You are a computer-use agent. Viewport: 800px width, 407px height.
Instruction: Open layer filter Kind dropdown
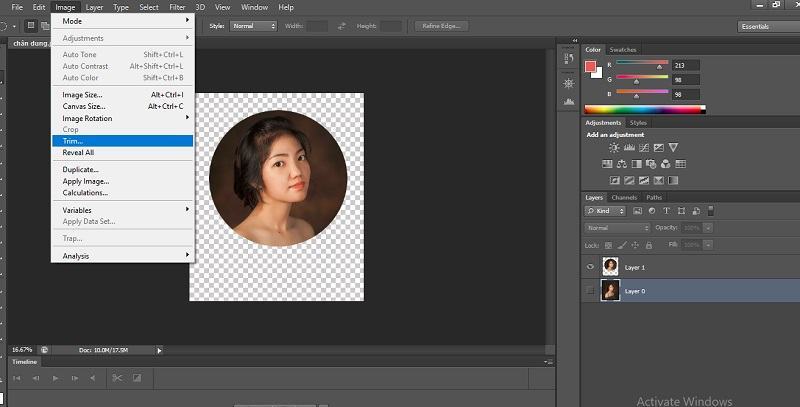(605, 211)
